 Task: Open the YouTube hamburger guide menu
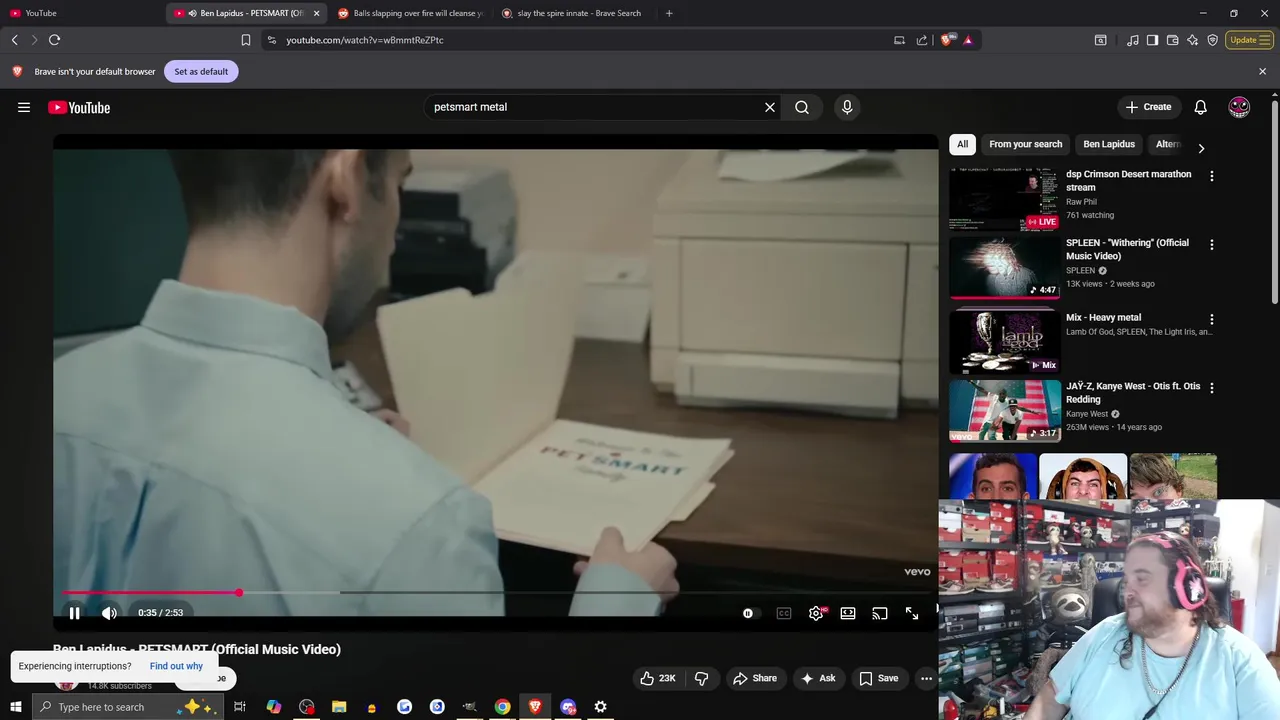[24, 107]
